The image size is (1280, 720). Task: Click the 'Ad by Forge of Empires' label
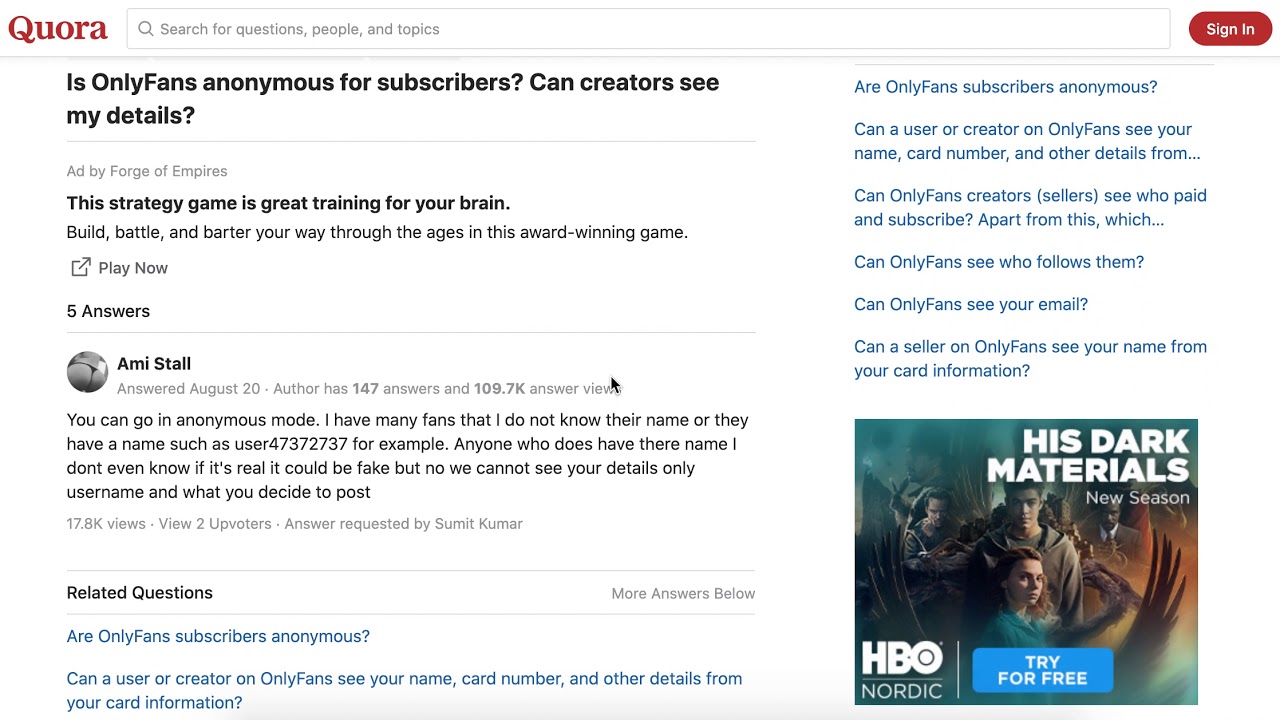pos(147,171)
